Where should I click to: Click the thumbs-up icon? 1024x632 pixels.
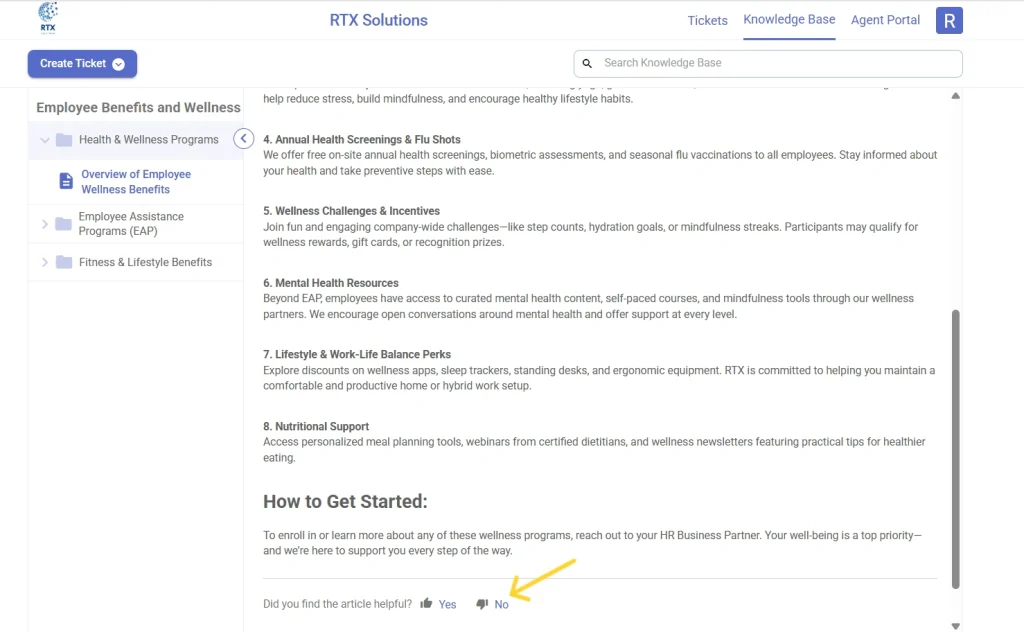click(426, 603)
